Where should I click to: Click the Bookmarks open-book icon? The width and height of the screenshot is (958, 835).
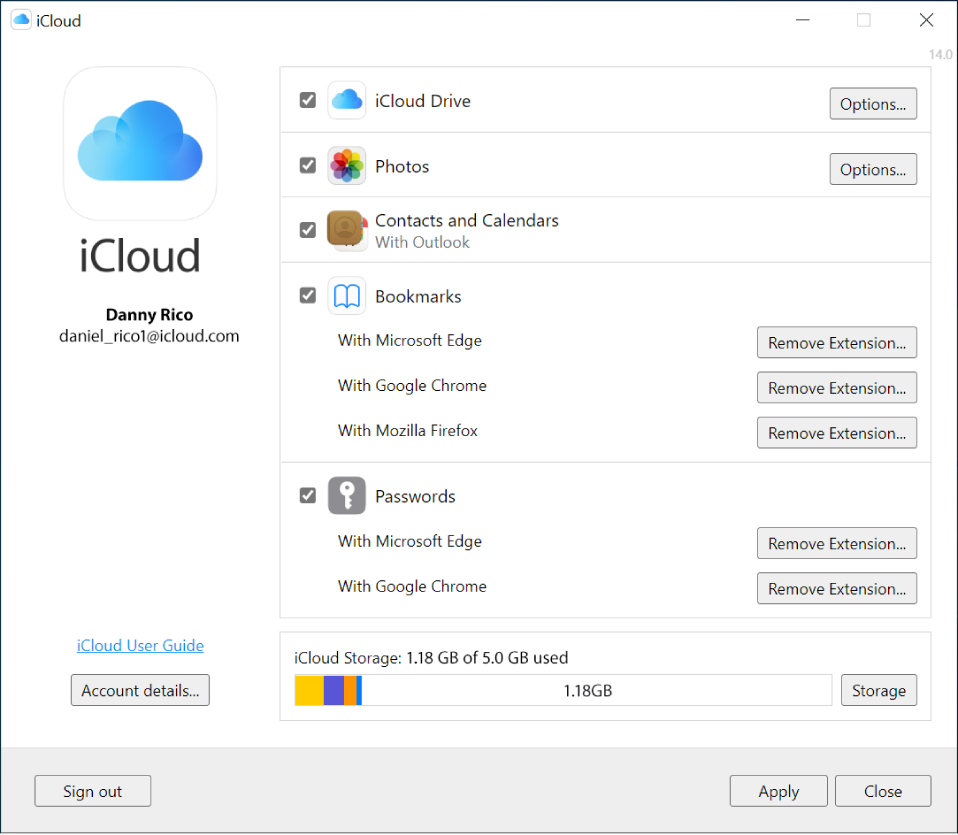coord(346,296)
